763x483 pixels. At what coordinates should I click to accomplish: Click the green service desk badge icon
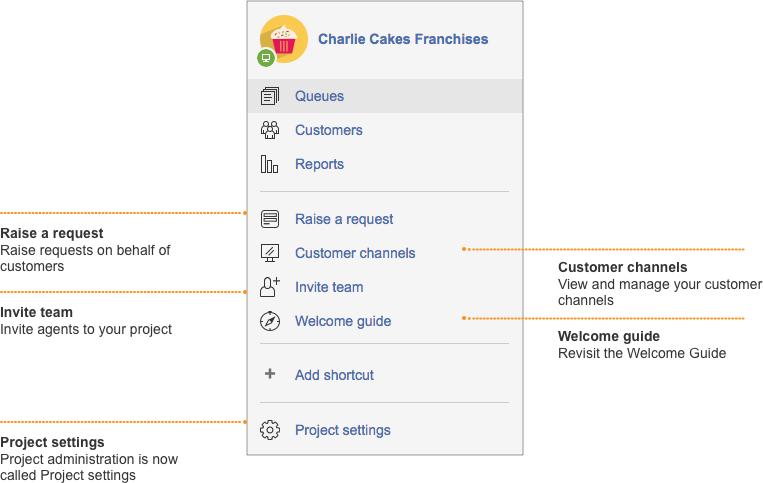pyautogui.click(x=265, y=58)
